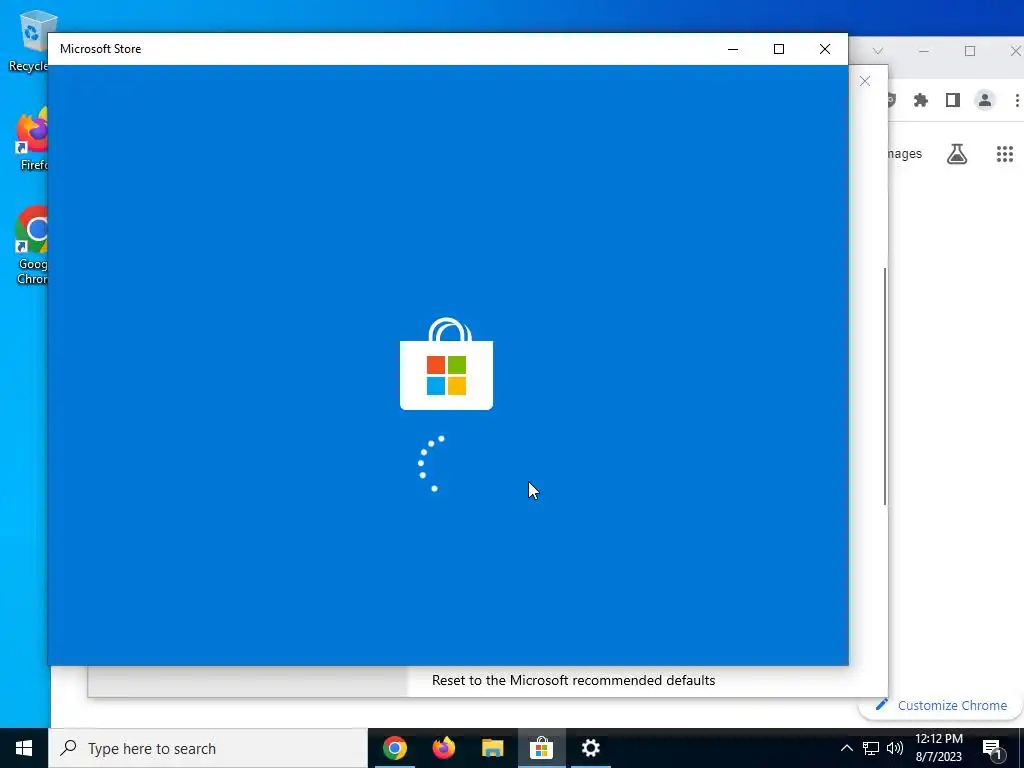Close the panel behind Microsoft Store
This screenshot has height=768, width=1024.
865,81
